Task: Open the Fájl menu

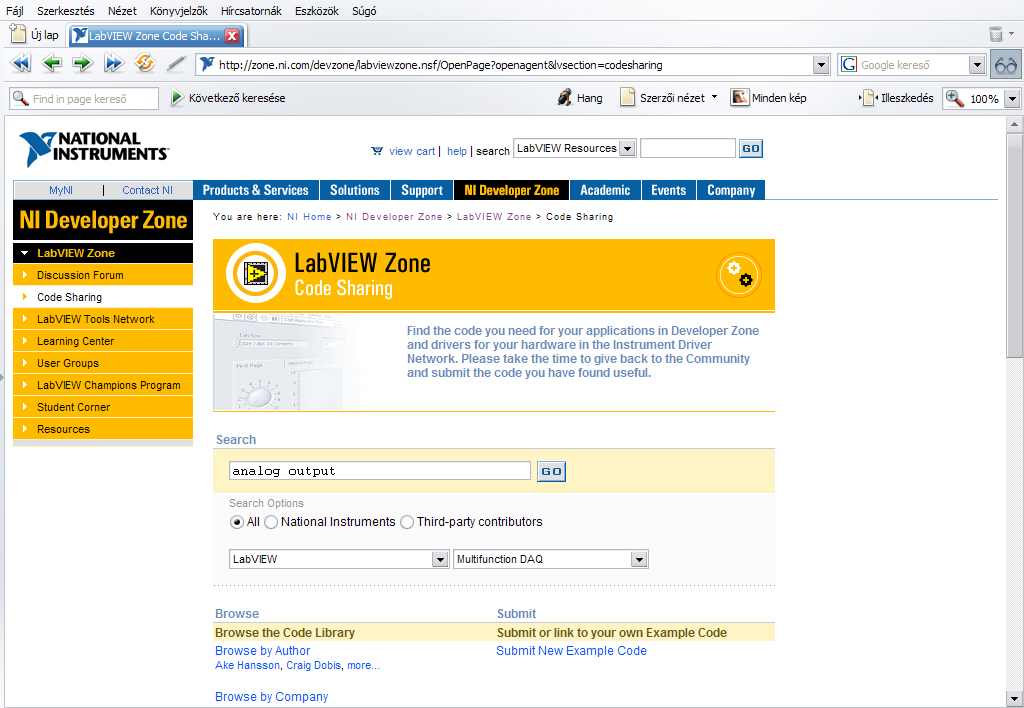Action: tap(14, 10)
